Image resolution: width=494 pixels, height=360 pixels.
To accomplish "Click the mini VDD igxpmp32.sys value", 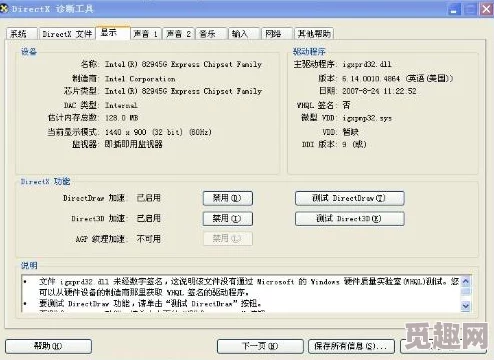I will (367, 118).
